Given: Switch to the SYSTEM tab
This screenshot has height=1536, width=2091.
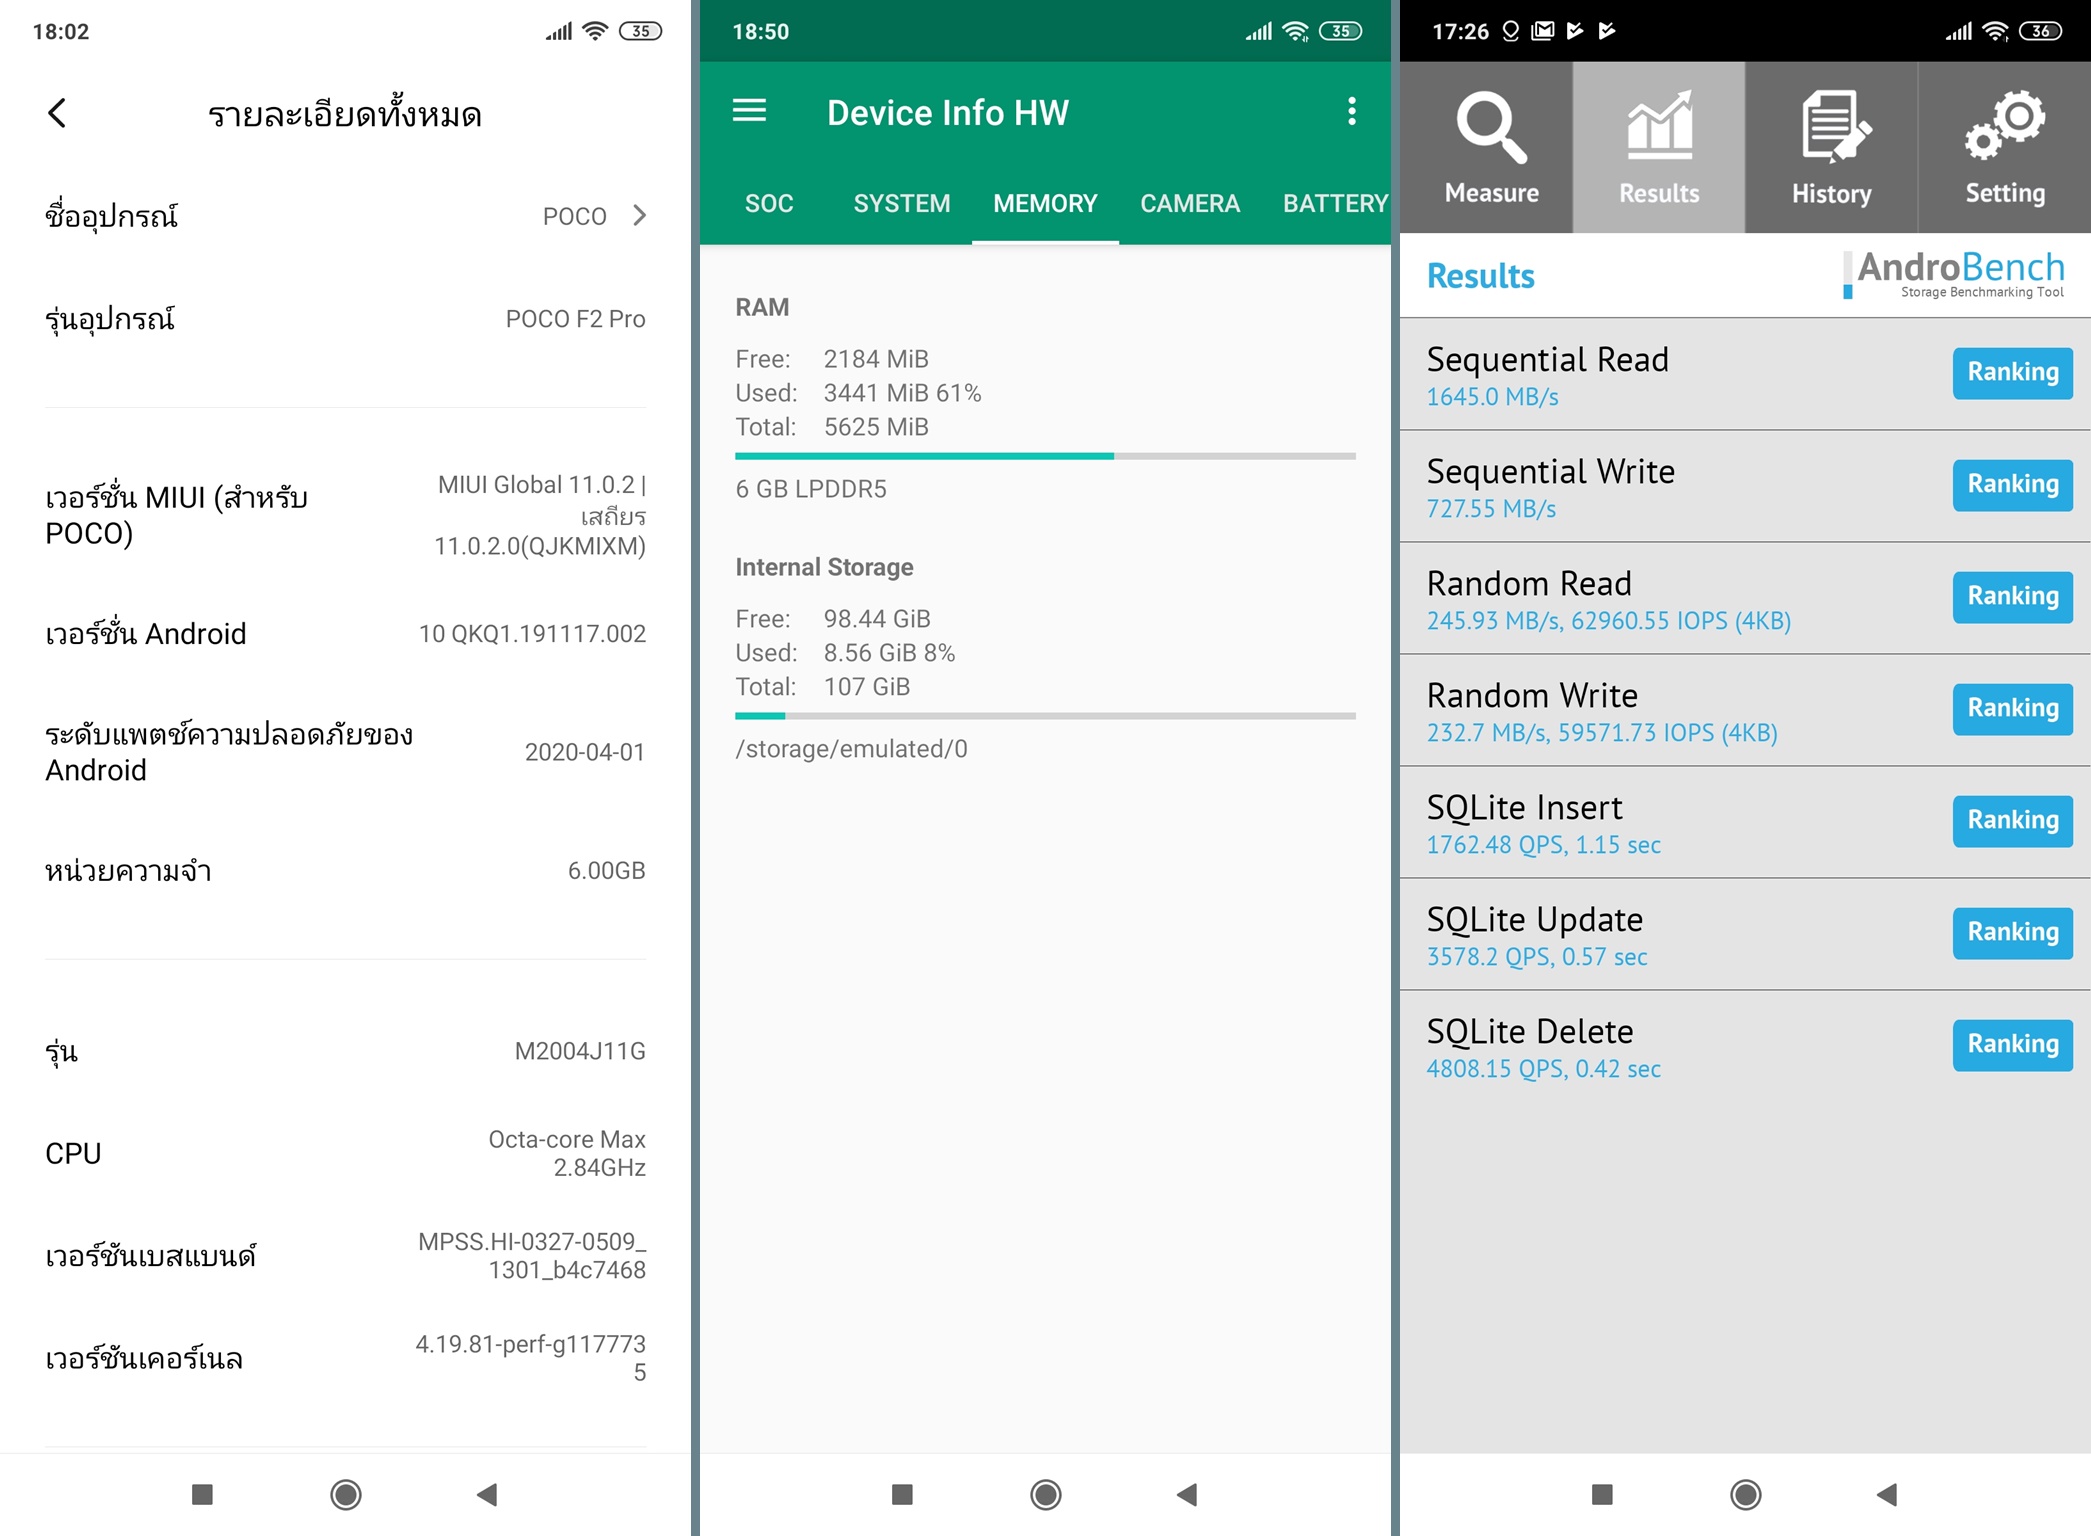Looking at the screenshot, I should pos(902,203).
